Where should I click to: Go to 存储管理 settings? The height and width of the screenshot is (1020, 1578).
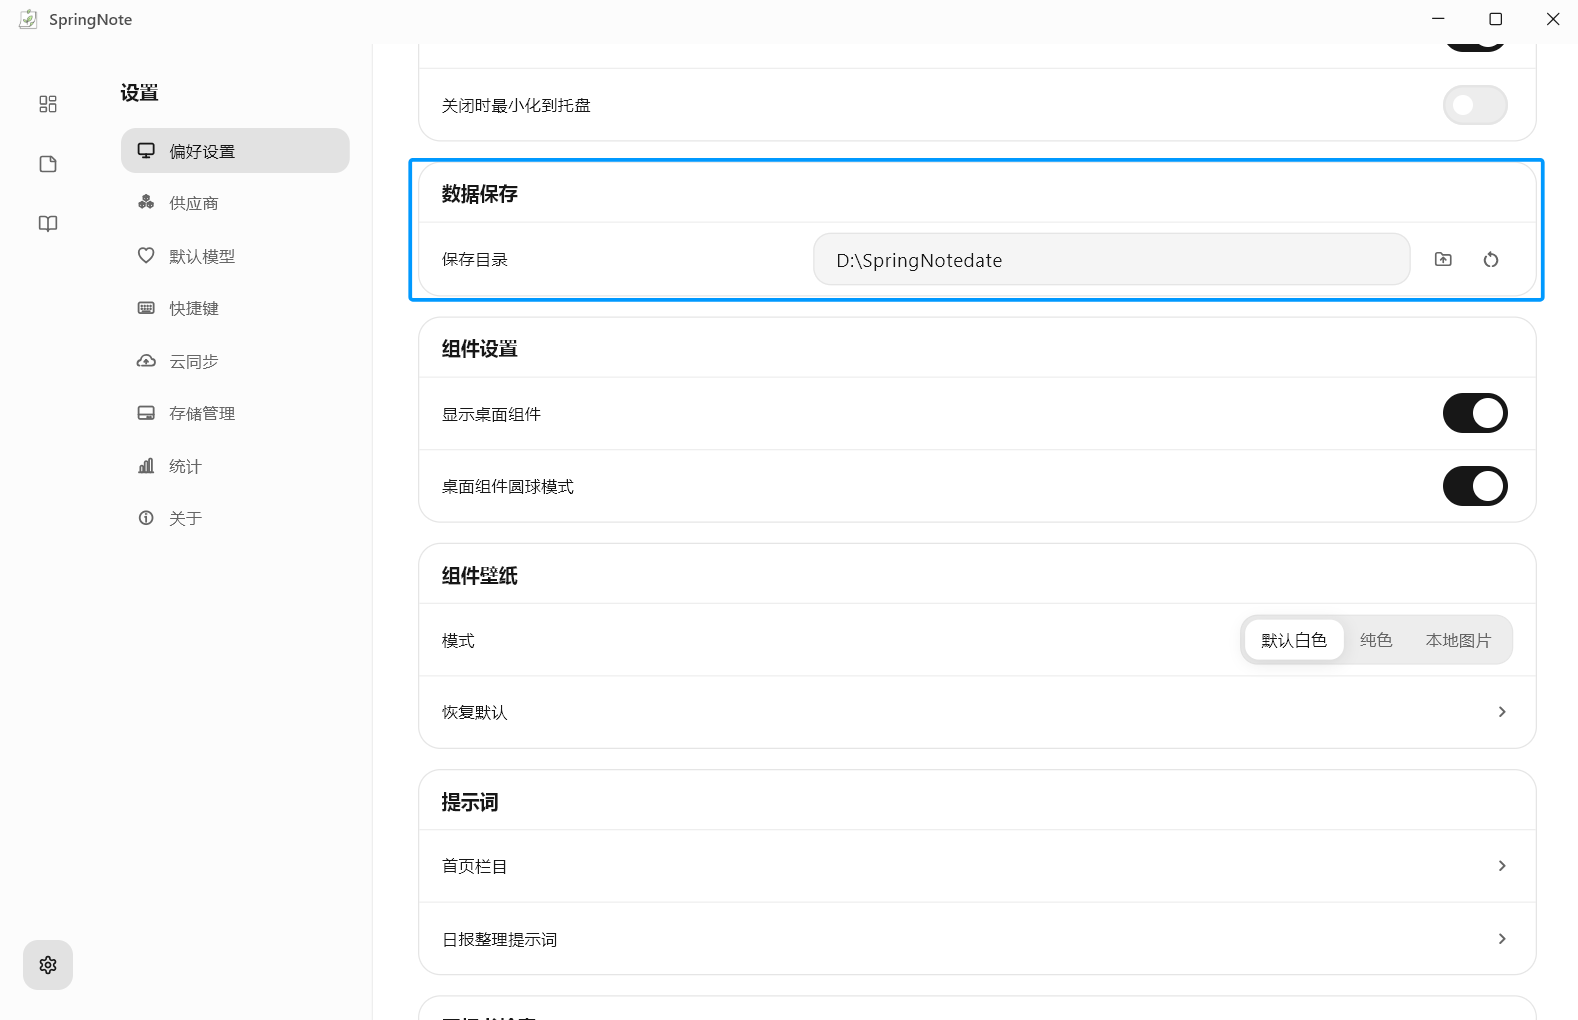click(x=235, y=413)
